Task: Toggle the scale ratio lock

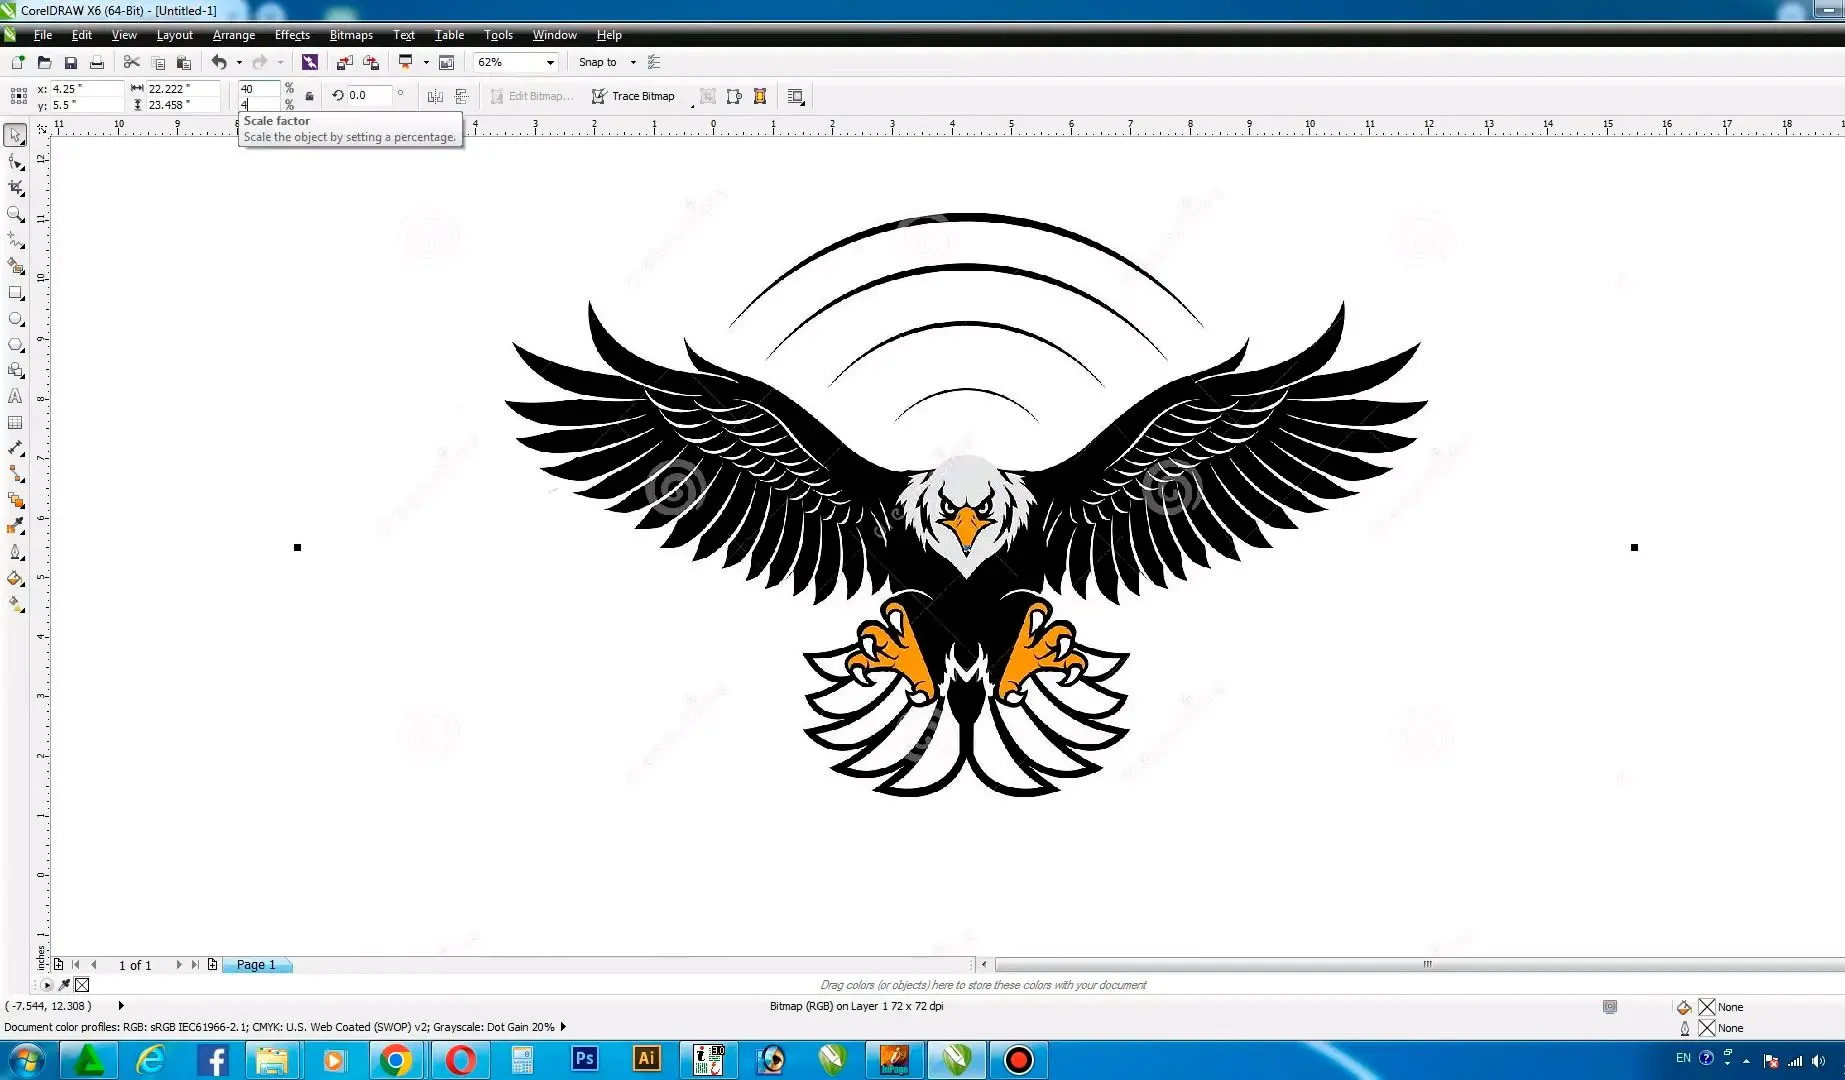Action: 309,96
